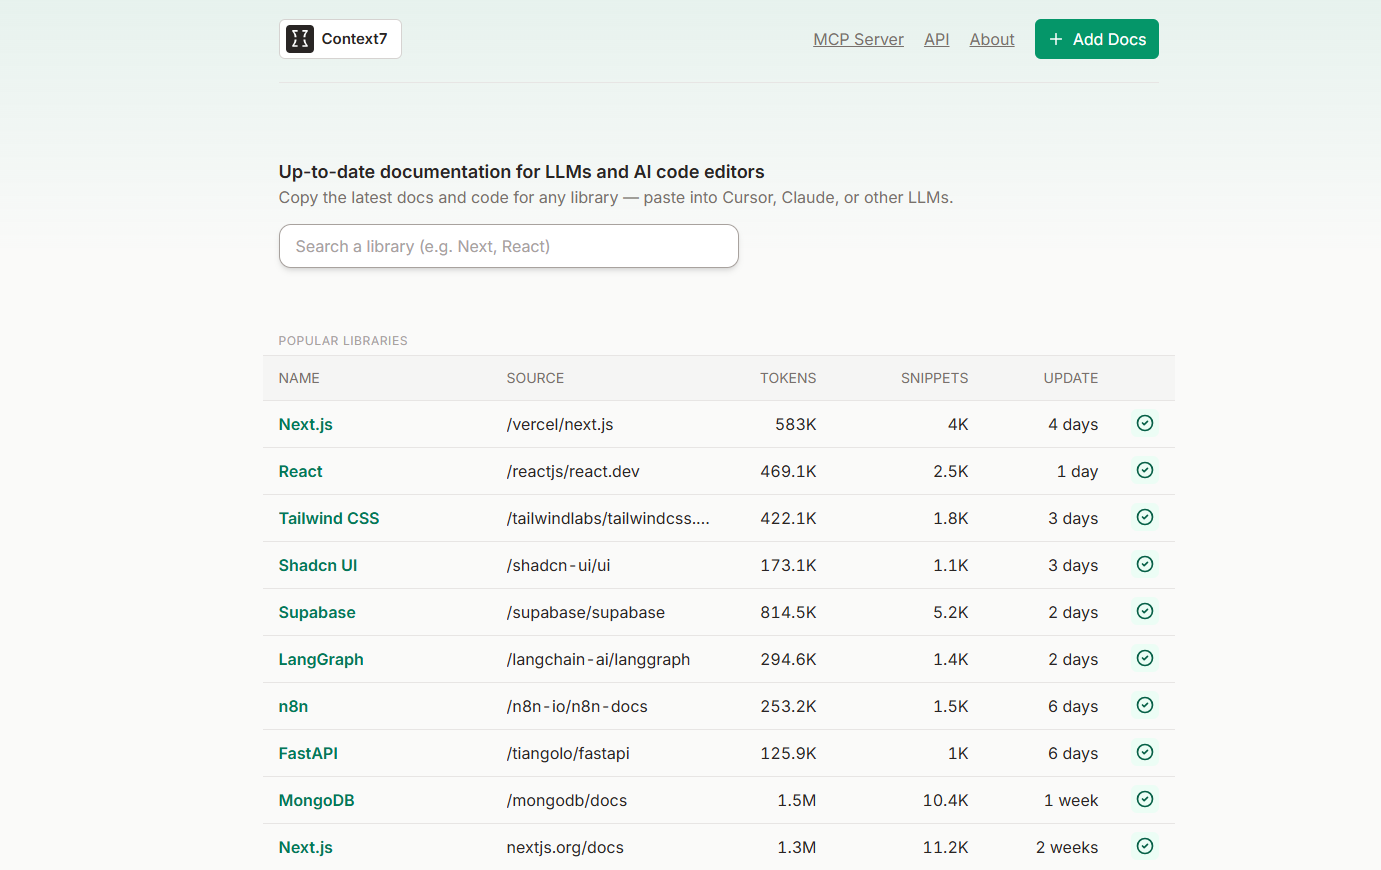The image size is (1381, 870).
Task: Open the MCP Server page
Action: coord(858,39)
